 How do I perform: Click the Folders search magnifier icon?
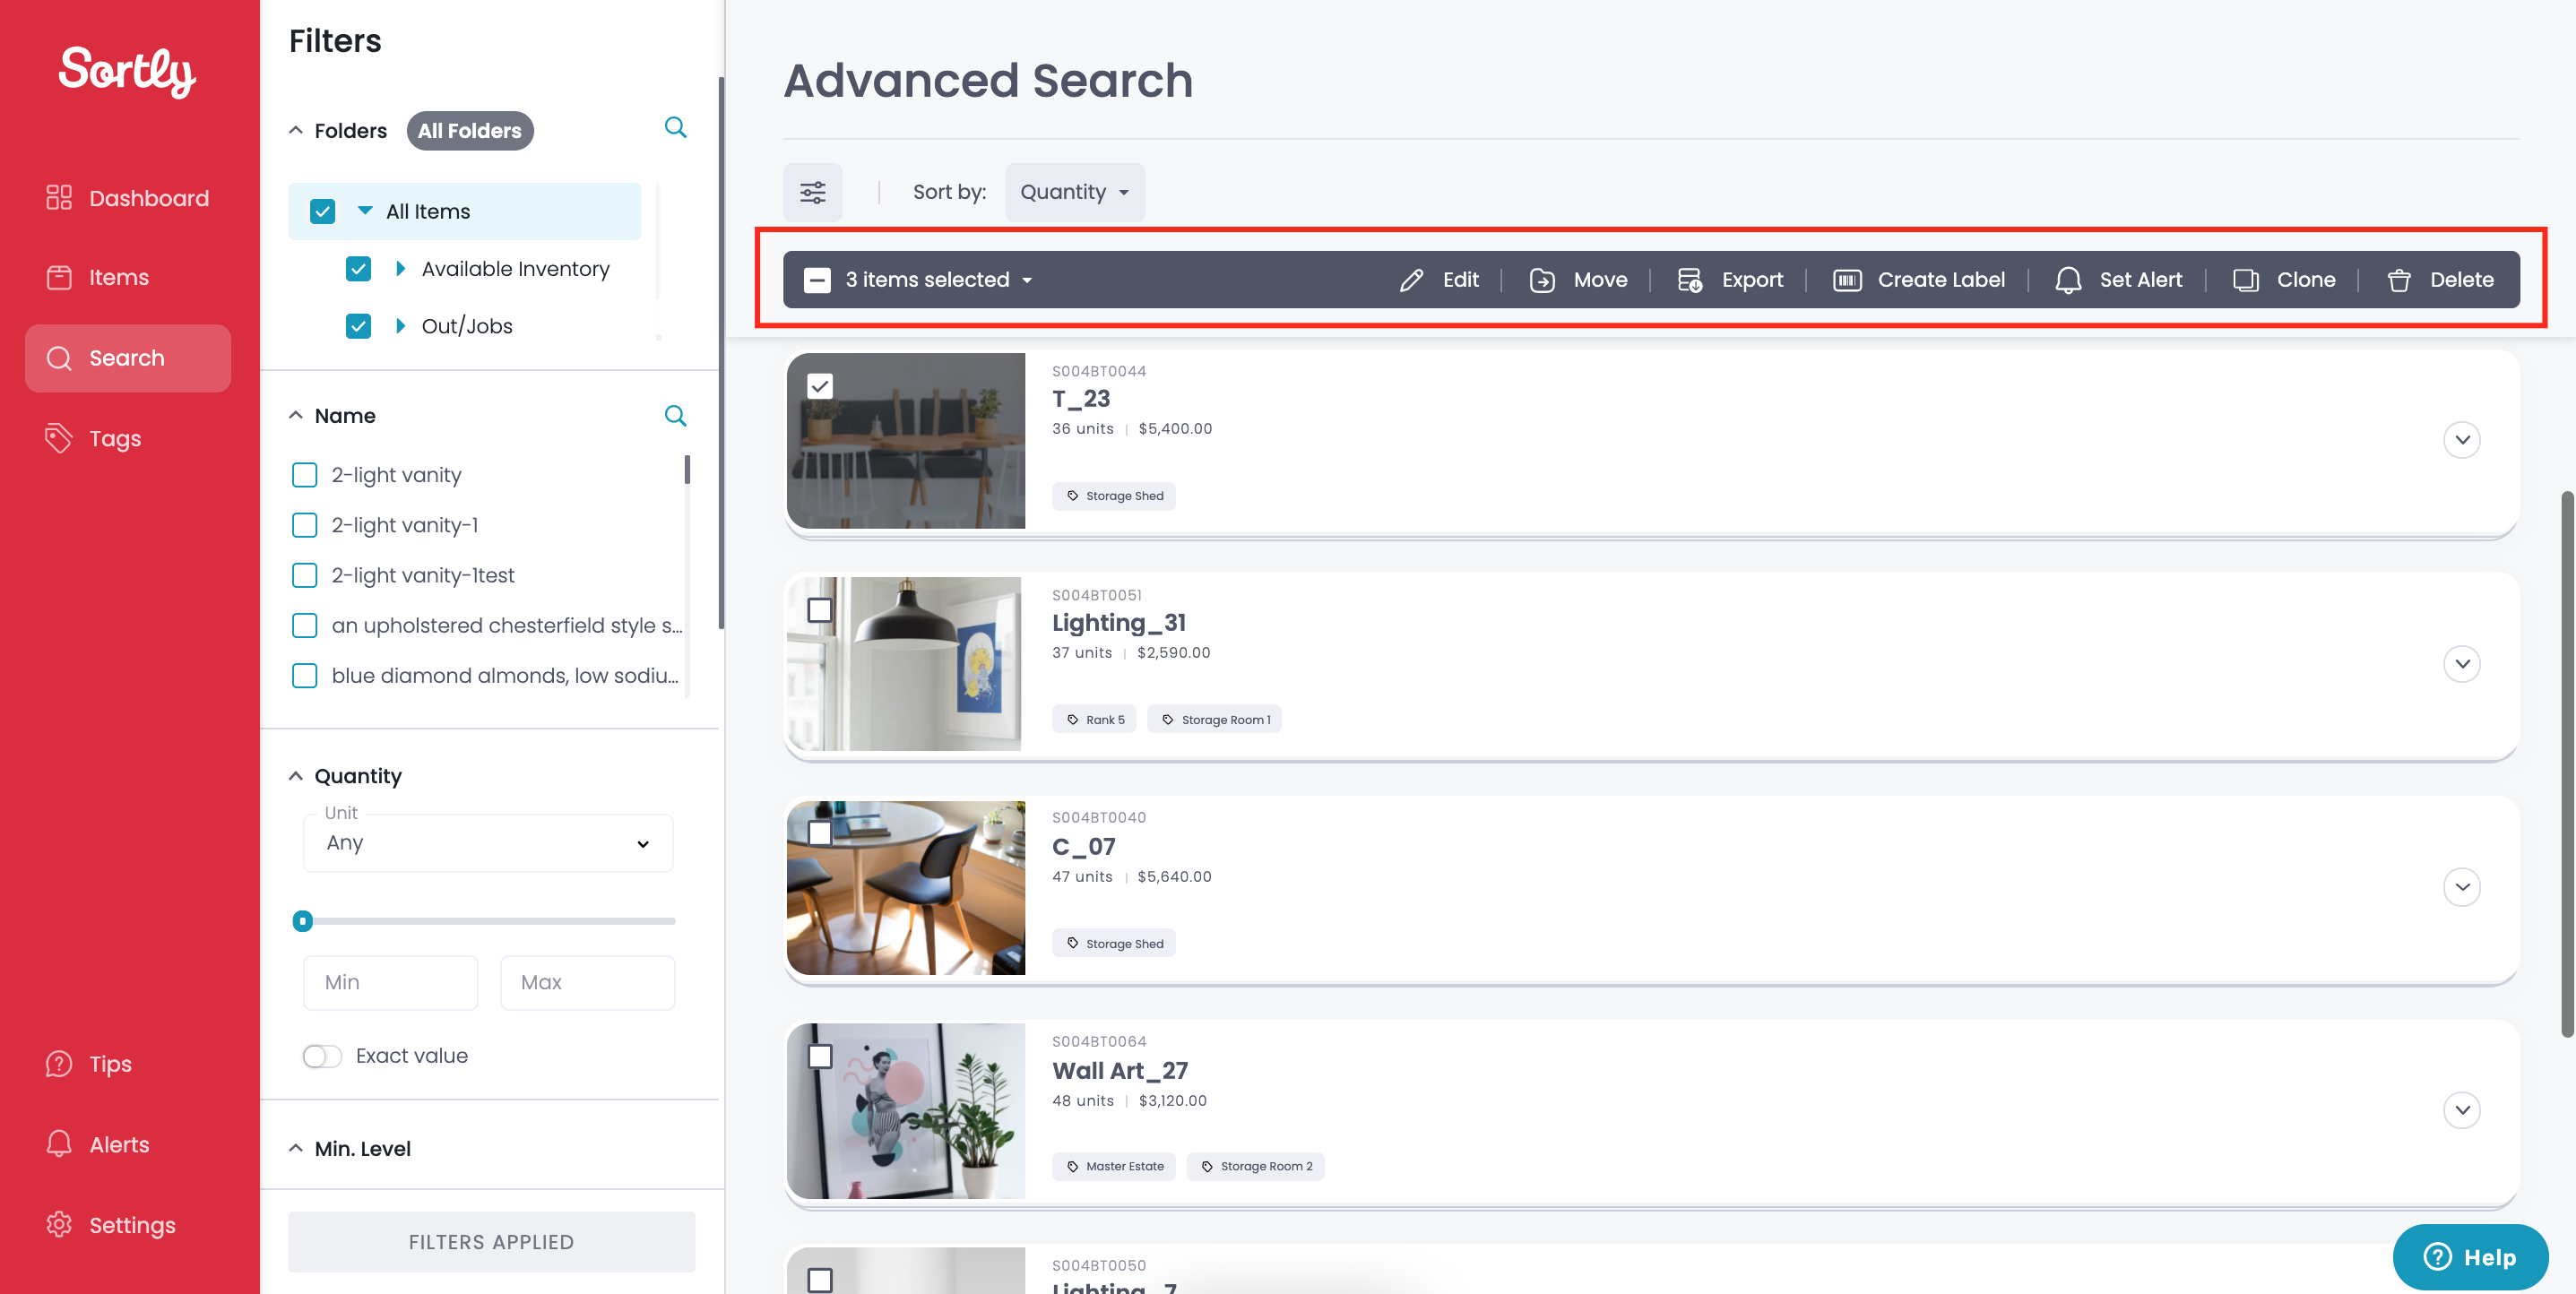(676, 128)
